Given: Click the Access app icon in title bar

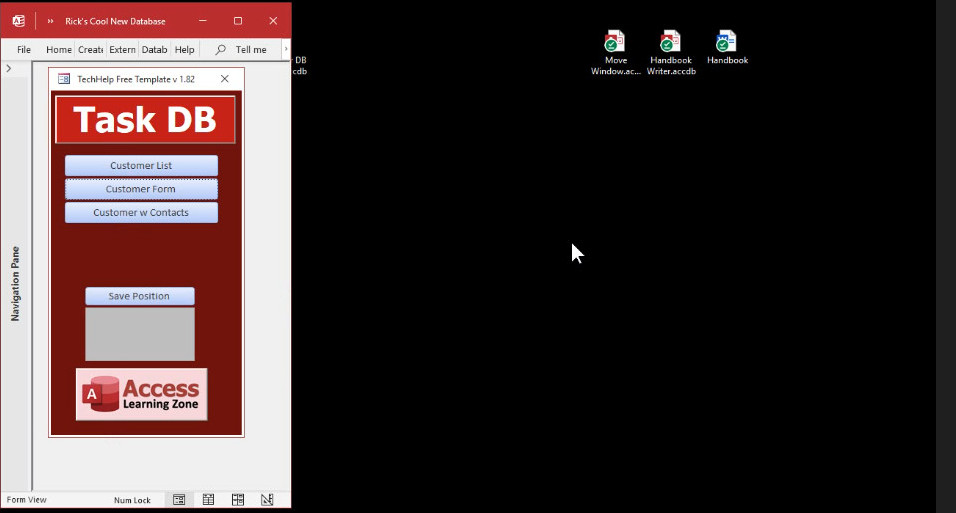Looking at the screenshot, I should pyautogui.click(x=18, y=21).
